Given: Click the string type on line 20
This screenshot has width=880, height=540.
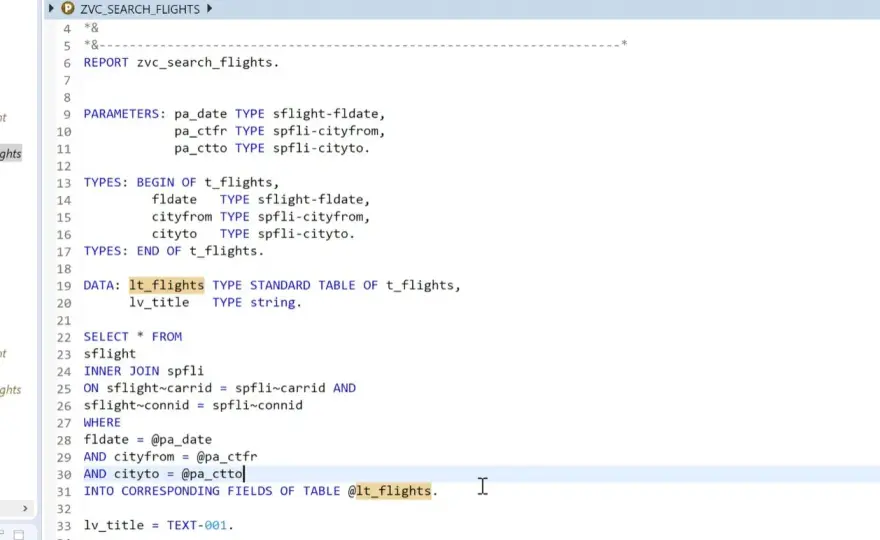Looking at the screenshot, I should click(272, 303).
